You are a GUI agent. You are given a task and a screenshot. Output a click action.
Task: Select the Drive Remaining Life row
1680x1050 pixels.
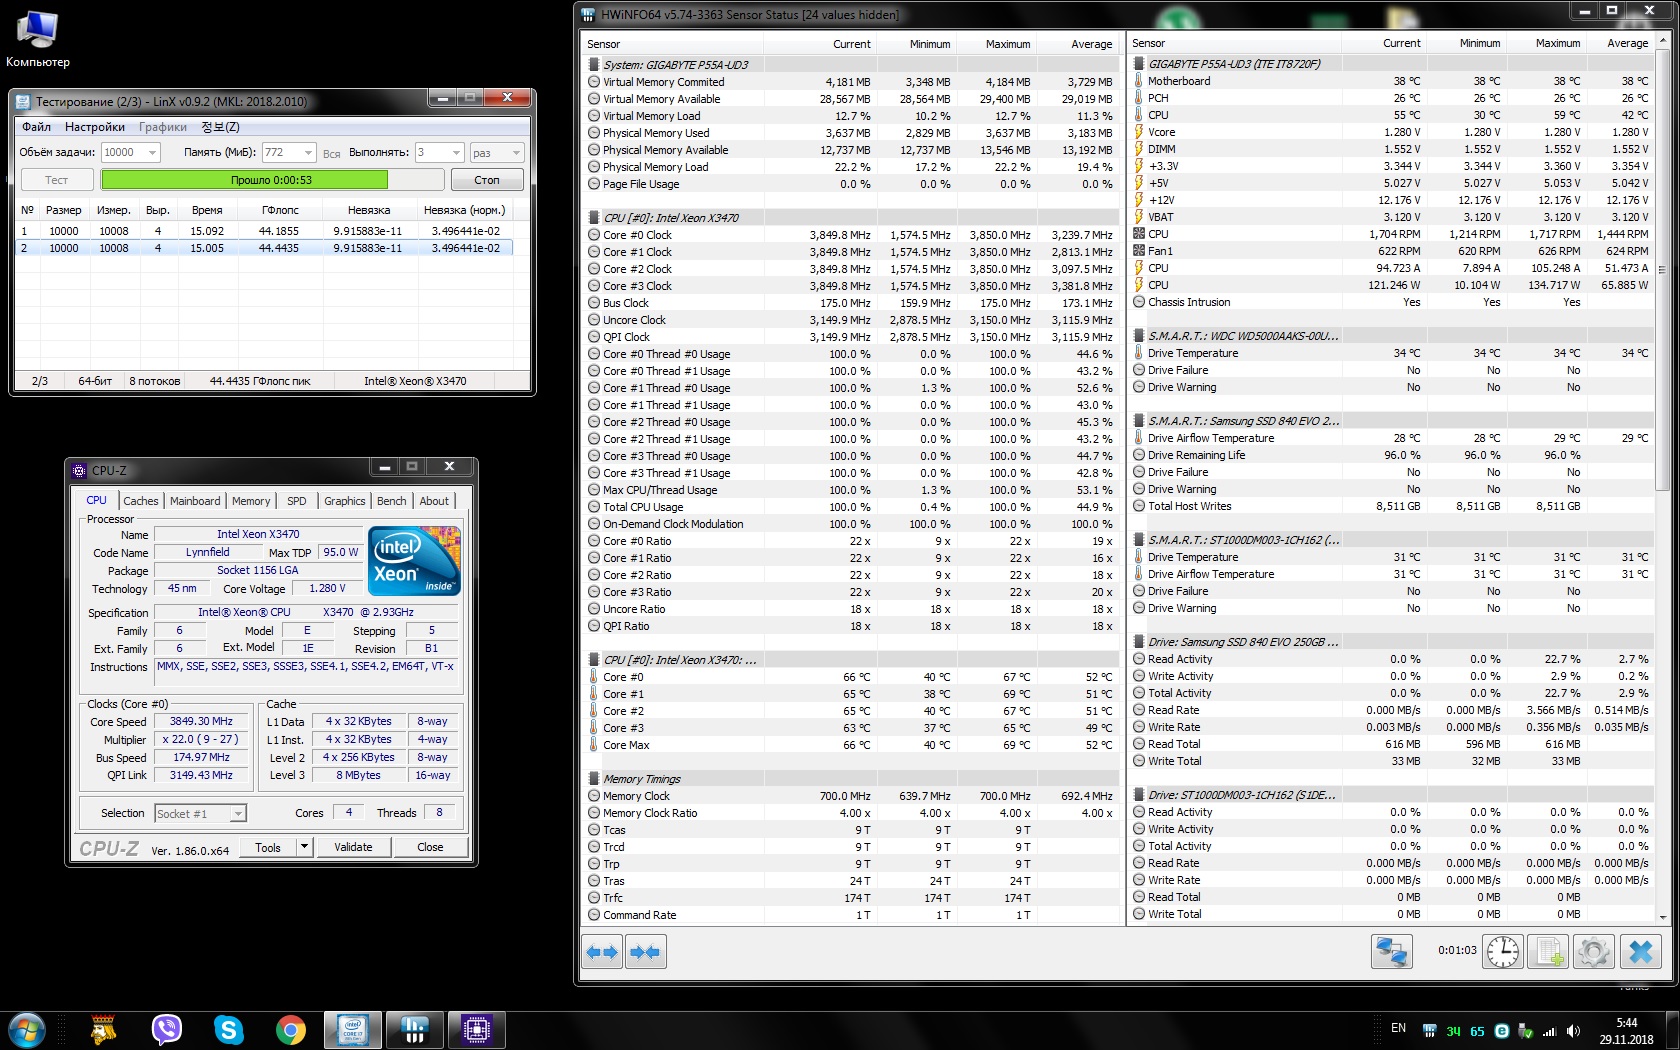pyautogui.click(x=1392, y=455)
